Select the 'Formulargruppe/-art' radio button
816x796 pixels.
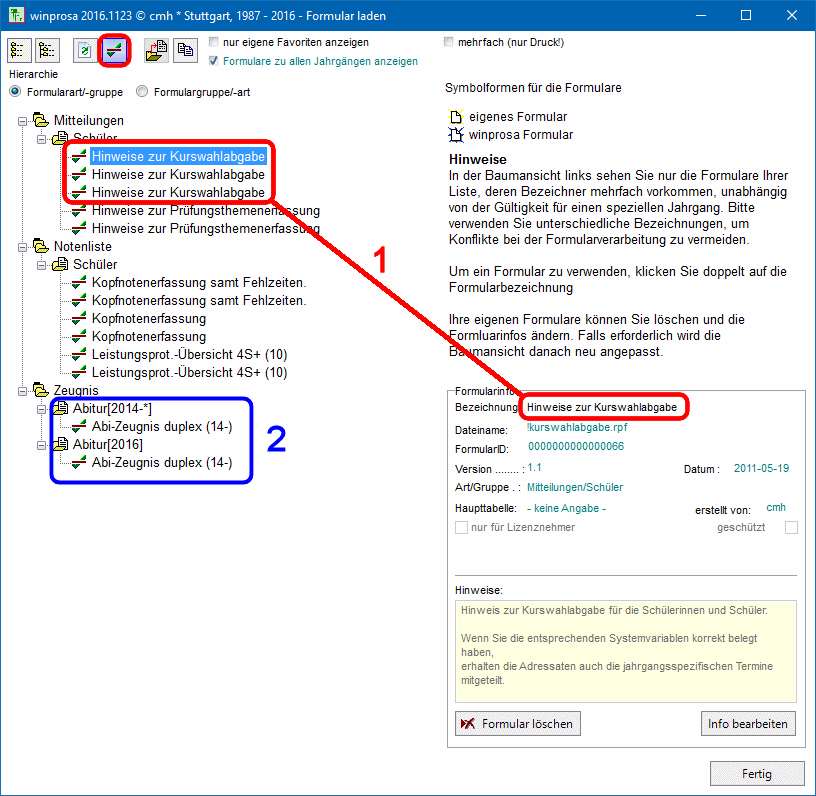143,92
